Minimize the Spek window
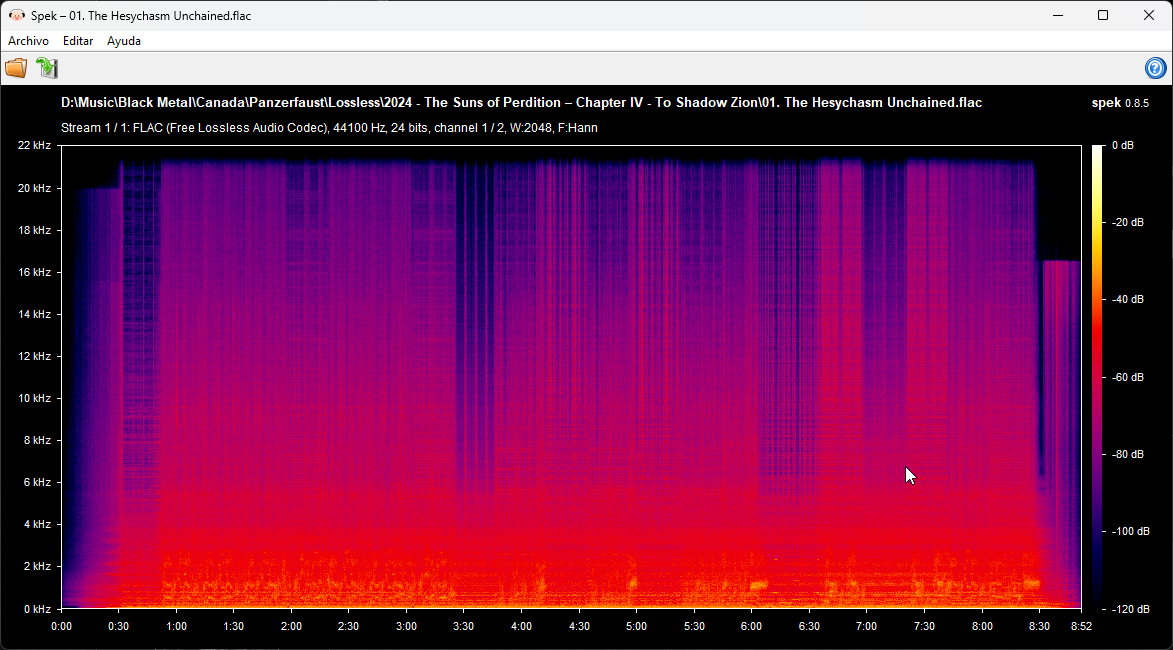Screen dimensions: 1173x650 tap(1058, 16)
